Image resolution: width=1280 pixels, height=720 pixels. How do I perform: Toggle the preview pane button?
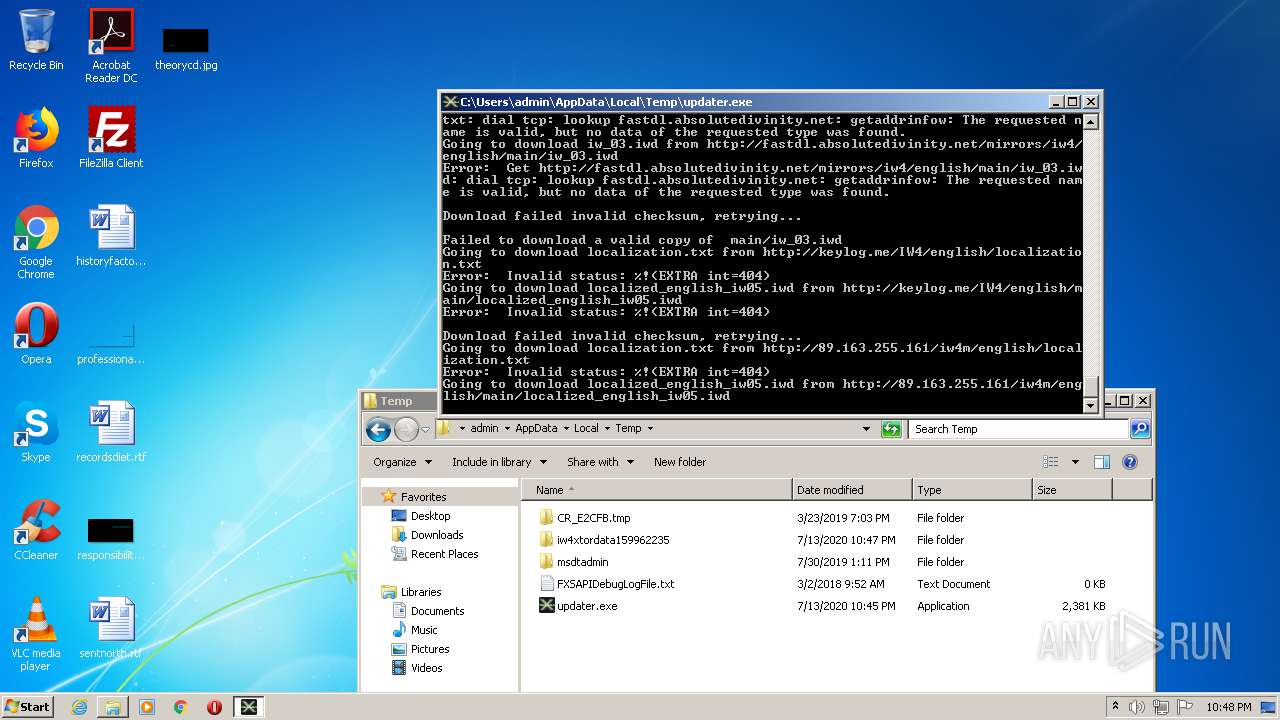(x=1102, y=462)
